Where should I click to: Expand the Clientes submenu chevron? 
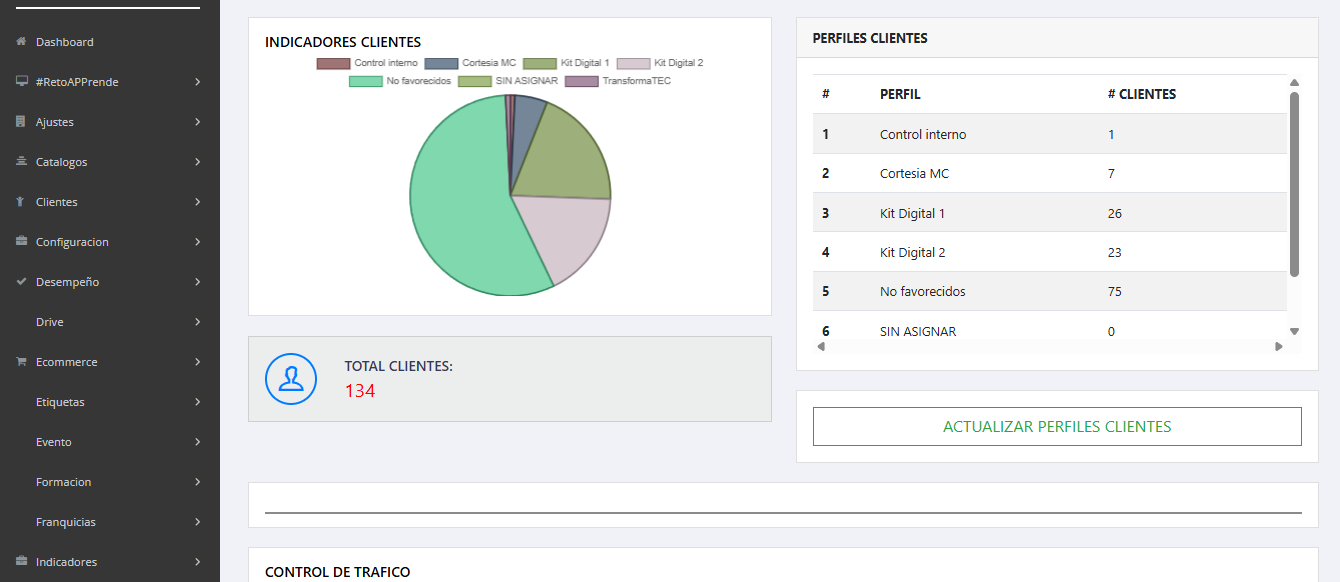coord(198,202)
